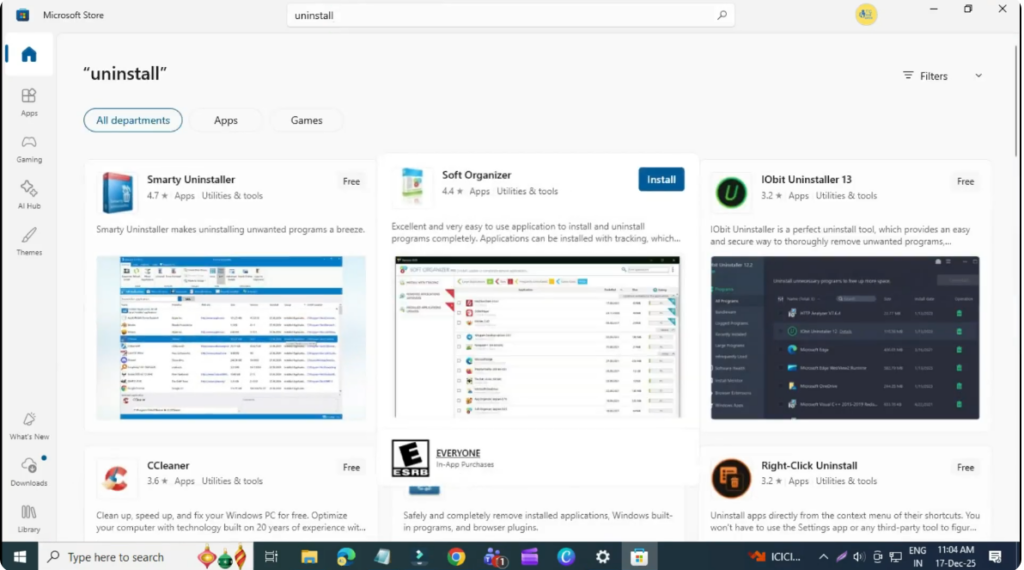This screenshot has height=570, width=1024.
Task: Click the taskbar volume icon
Action: [x=859, y=557]
